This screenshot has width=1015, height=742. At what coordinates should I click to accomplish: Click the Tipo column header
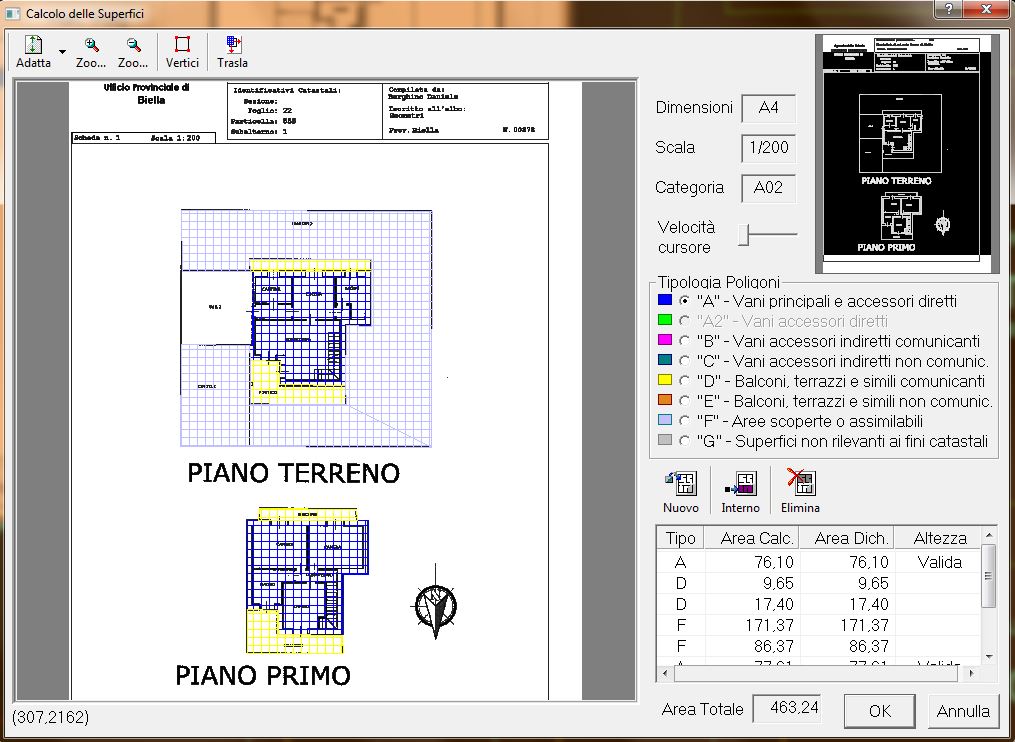pos(680,538)
